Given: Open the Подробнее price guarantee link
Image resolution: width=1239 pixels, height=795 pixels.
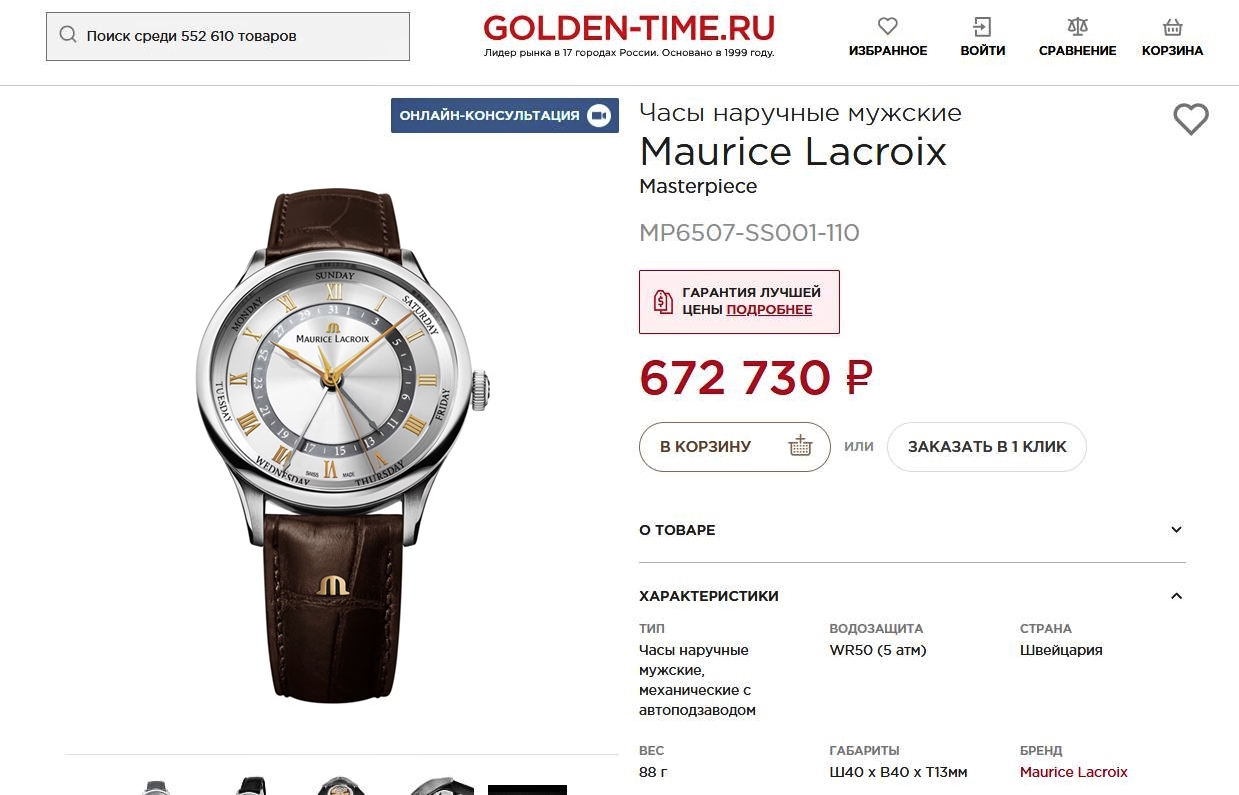Looking at the screenshot, I should tap(769, 310).
